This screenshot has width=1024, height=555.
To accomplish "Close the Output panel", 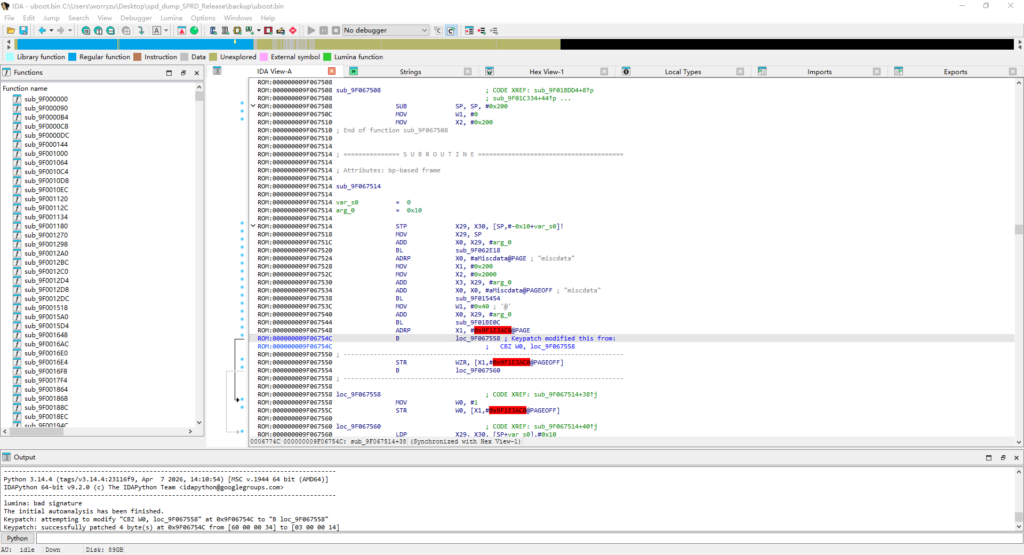I will (x=1016, y=458).
